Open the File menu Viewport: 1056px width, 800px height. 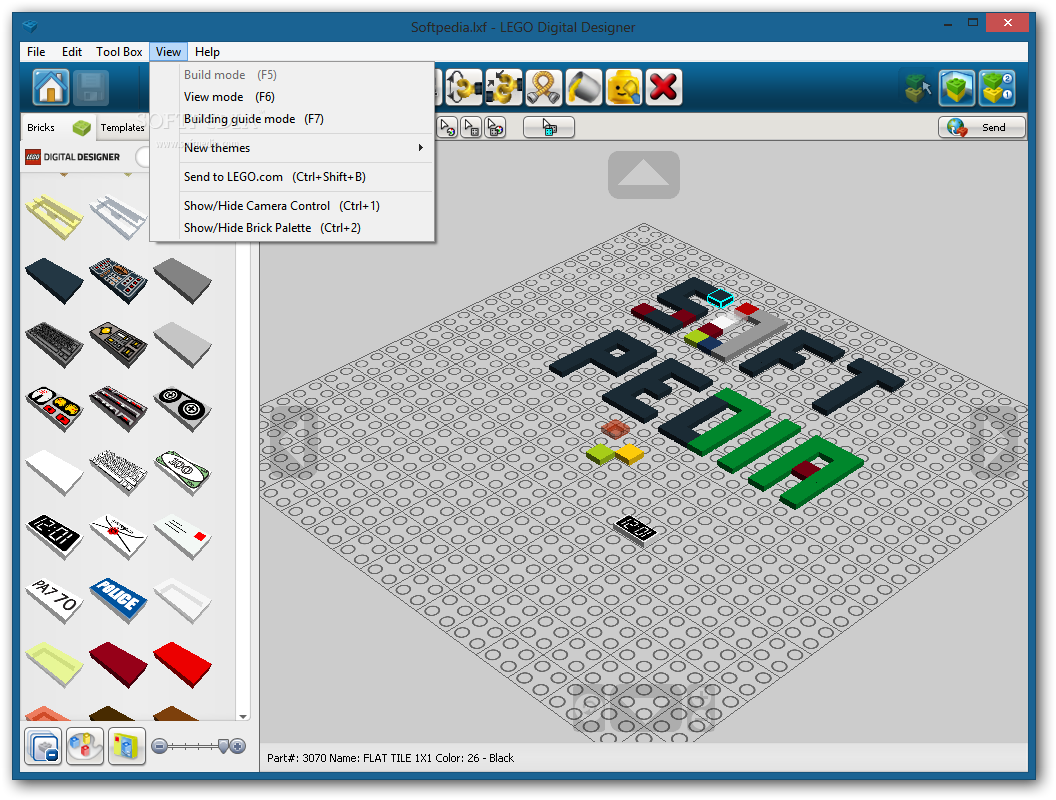(36, 52)
